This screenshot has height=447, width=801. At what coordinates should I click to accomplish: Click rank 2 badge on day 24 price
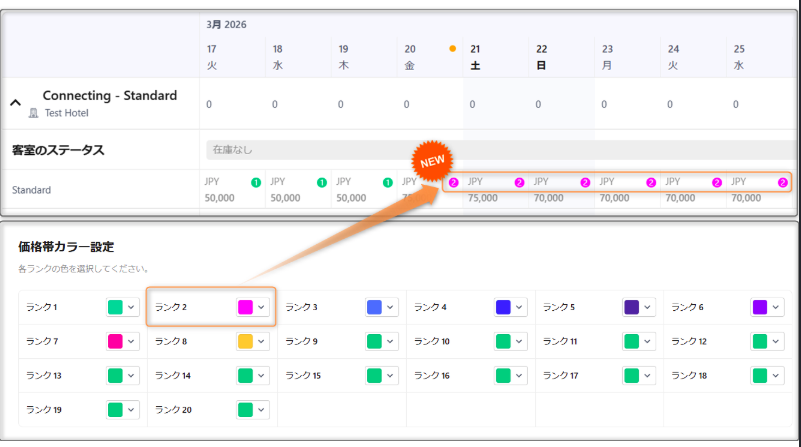pos(717,182)
